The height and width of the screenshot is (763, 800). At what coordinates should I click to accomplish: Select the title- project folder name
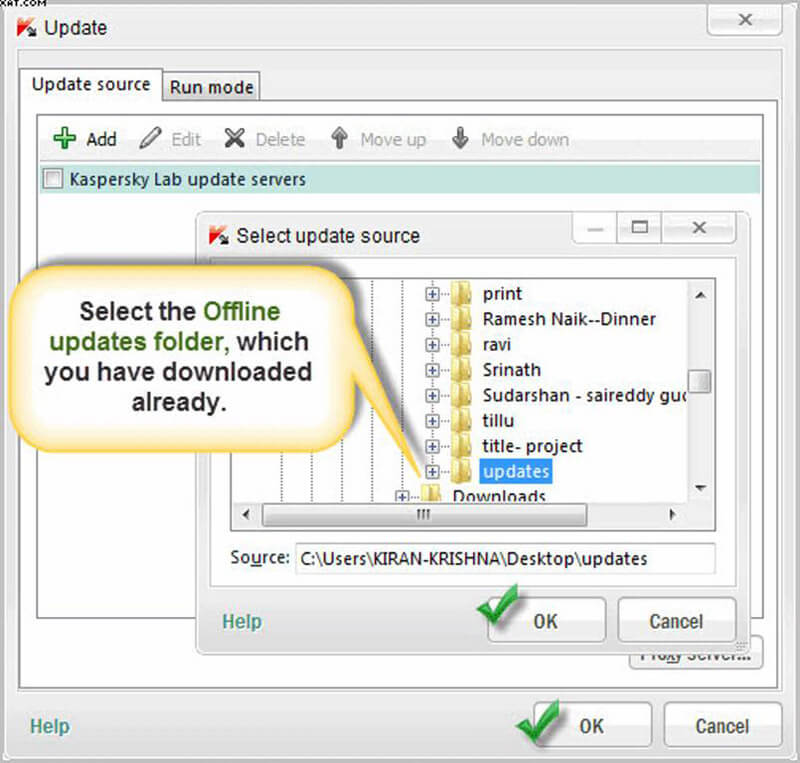[532, 447]
